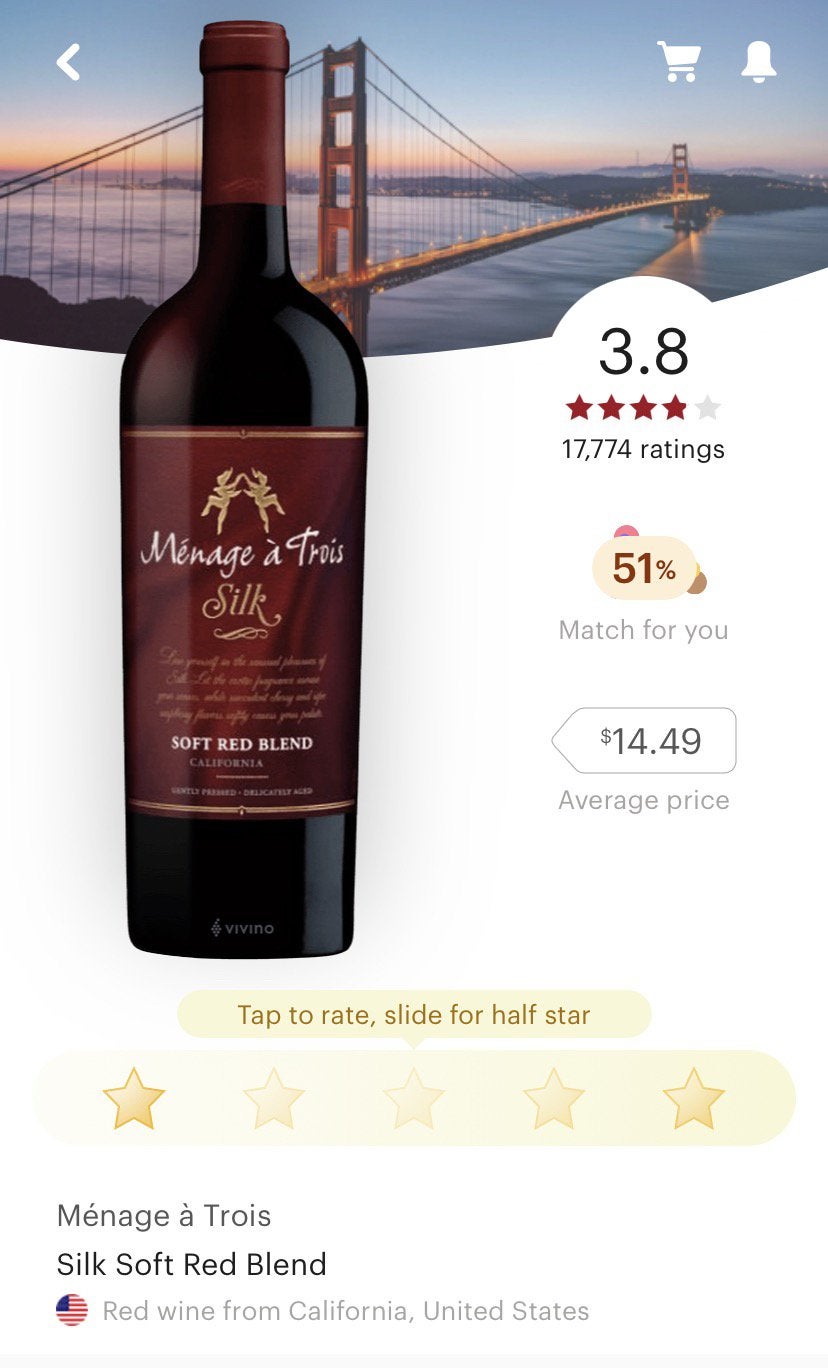Viewport: 828px width, 1368px height.
Task: Tap the back arrow icon
Action: 68,62
